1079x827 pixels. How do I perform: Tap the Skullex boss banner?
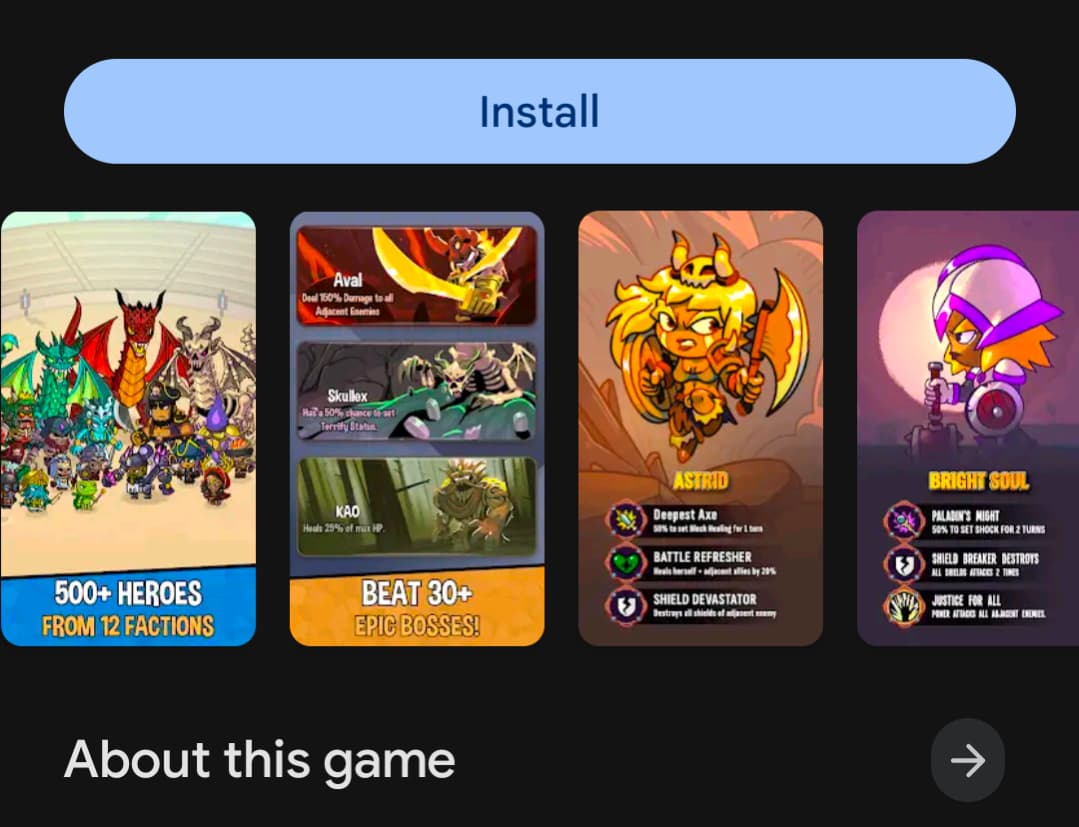416,391
